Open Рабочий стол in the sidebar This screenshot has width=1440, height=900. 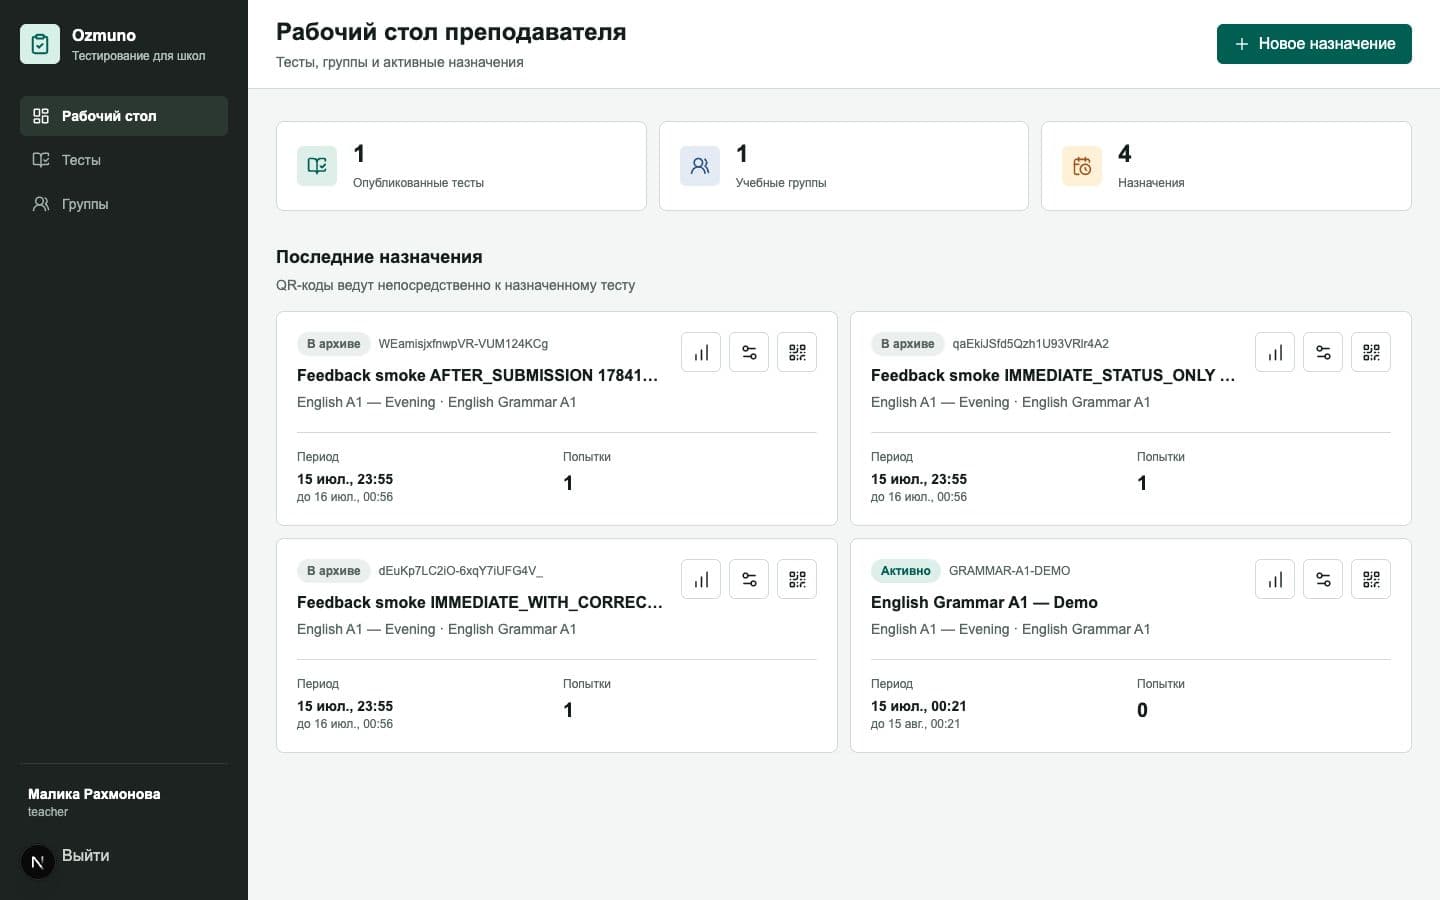click(x=124, y=116)
